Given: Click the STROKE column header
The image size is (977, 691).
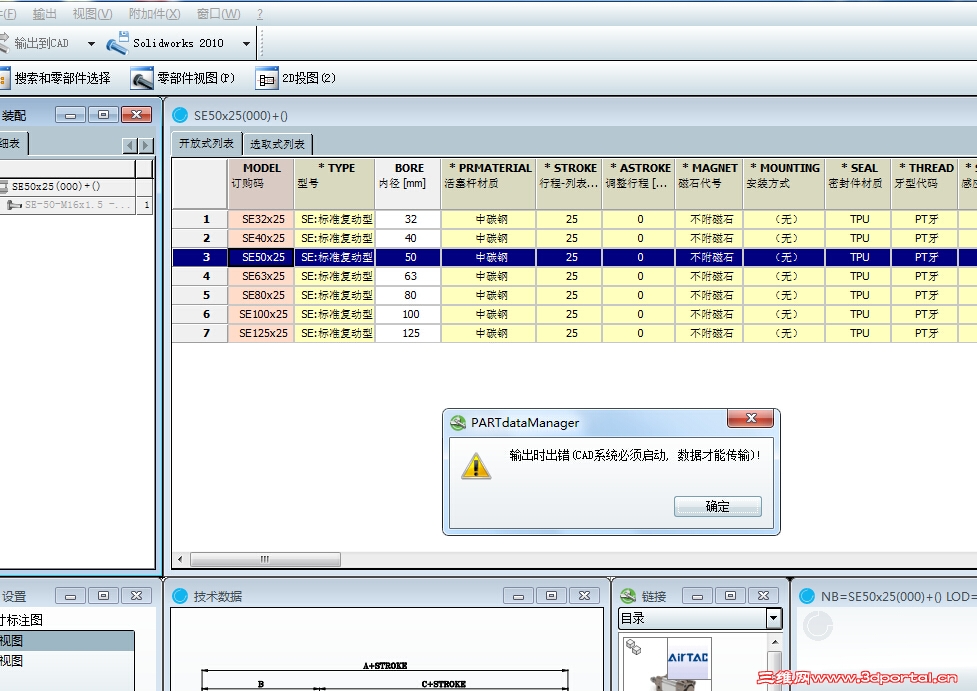Looking at the screenshot, I should coord(570,183).
